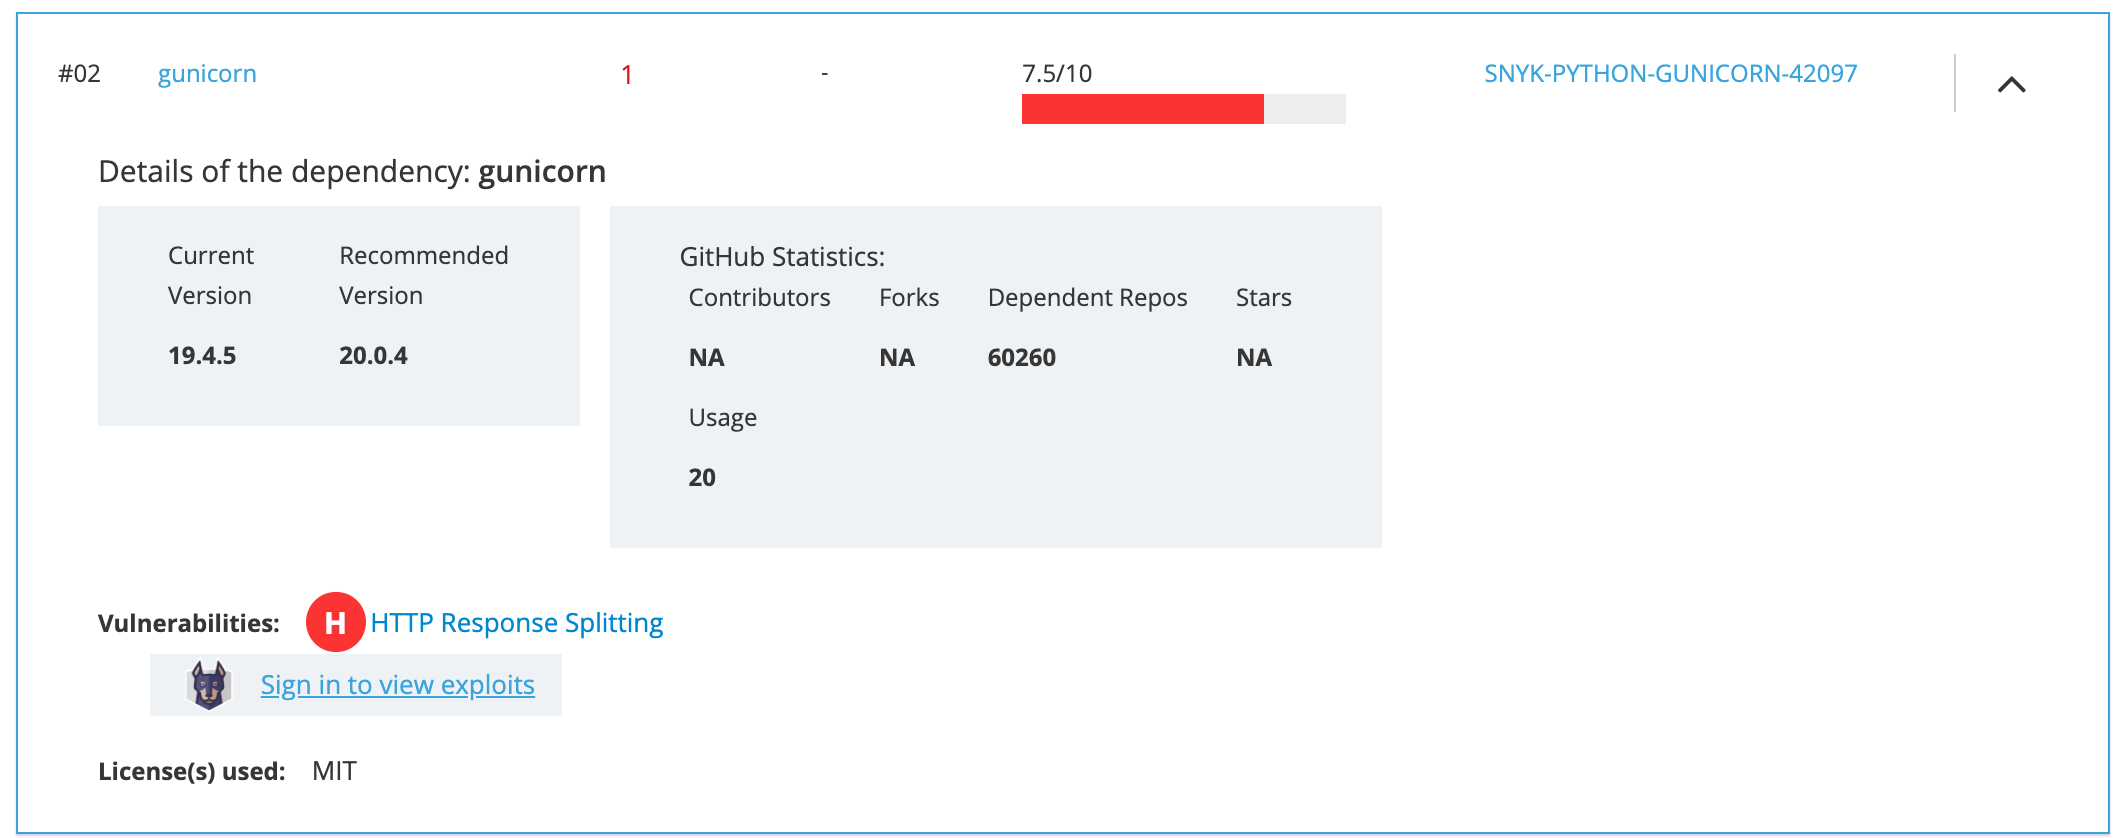Click the Recommended Version label
The image size is (2114, 838).
point(423,275)
